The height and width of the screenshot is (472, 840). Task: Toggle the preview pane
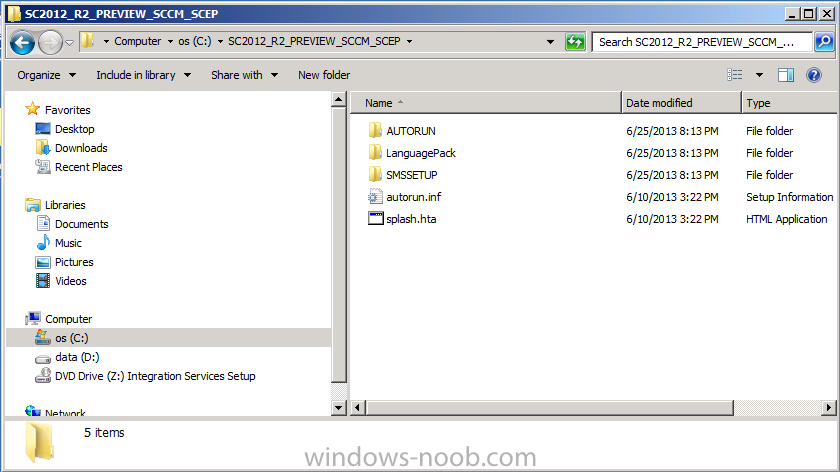pos(786,75)
